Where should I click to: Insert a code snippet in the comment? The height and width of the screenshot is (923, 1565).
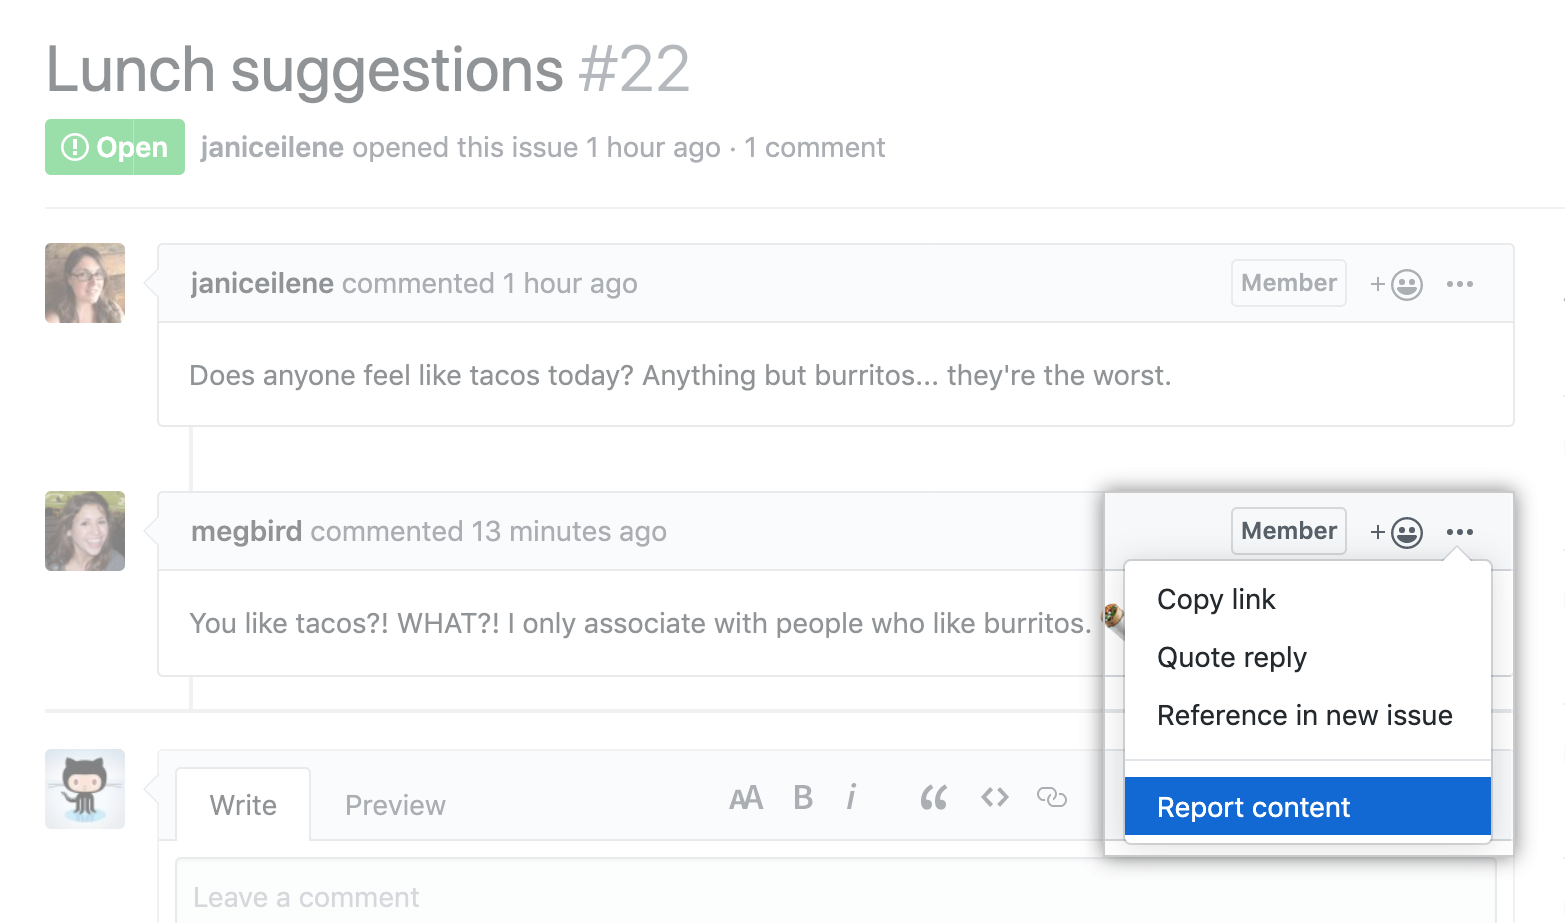(995, 797)
